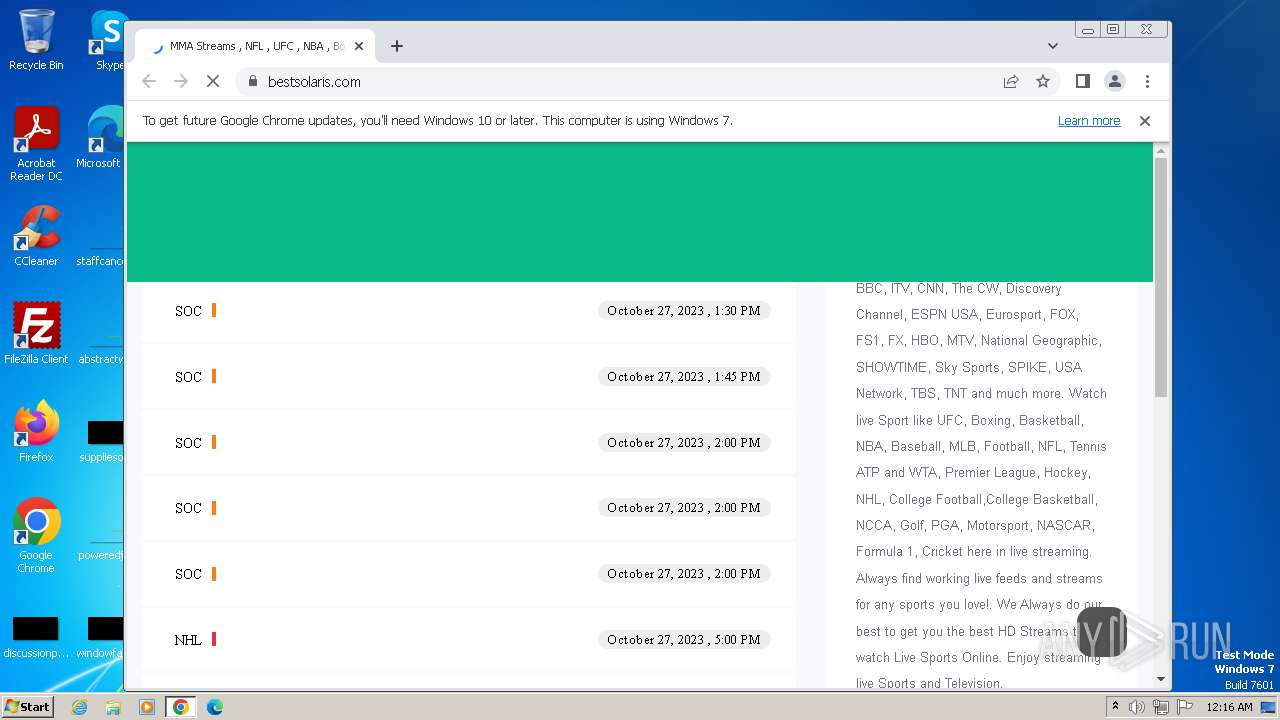This screenshot has width=1280, height=720.
Task: Click the October 27, 2023, 5:00 PM badge
Action: click(684, 640)
